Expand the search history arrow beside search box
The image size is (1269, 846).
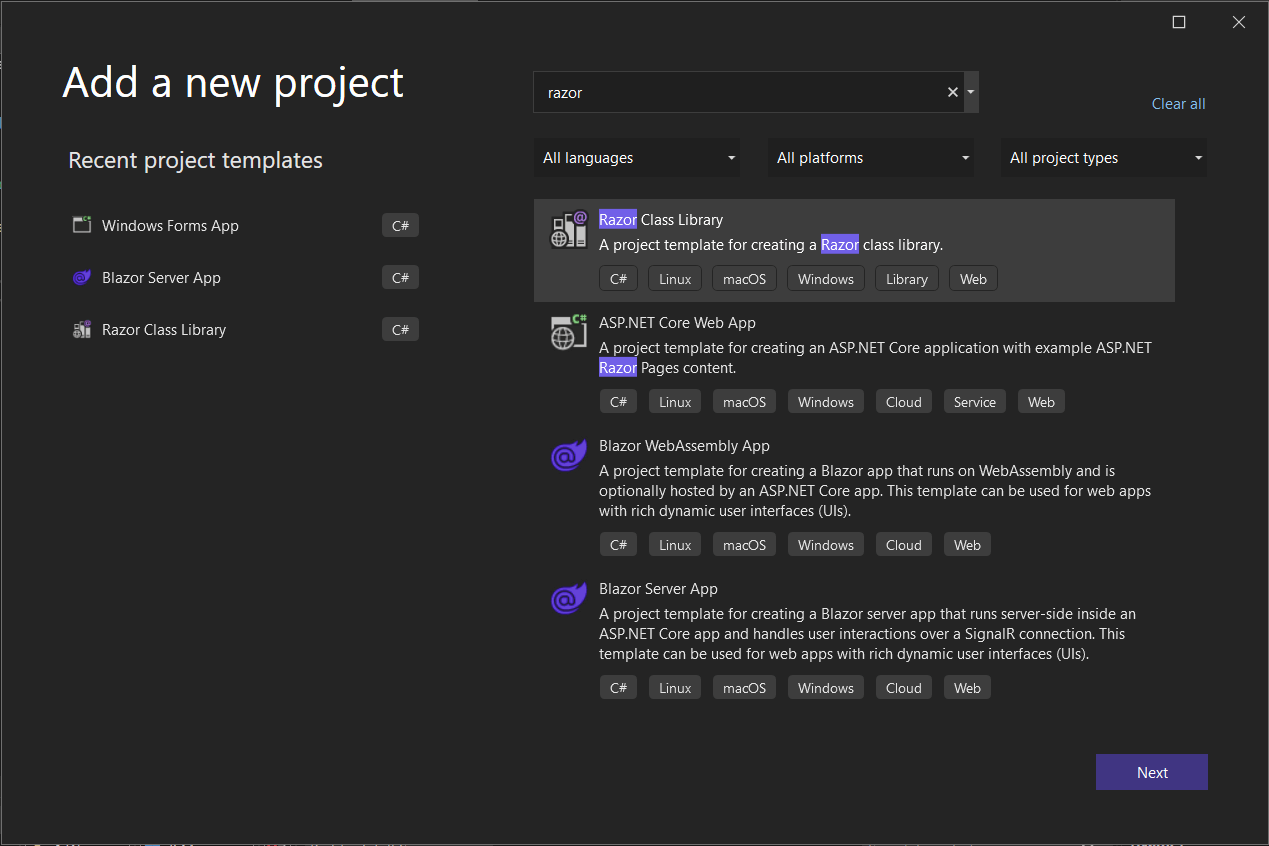pos(970,91)
